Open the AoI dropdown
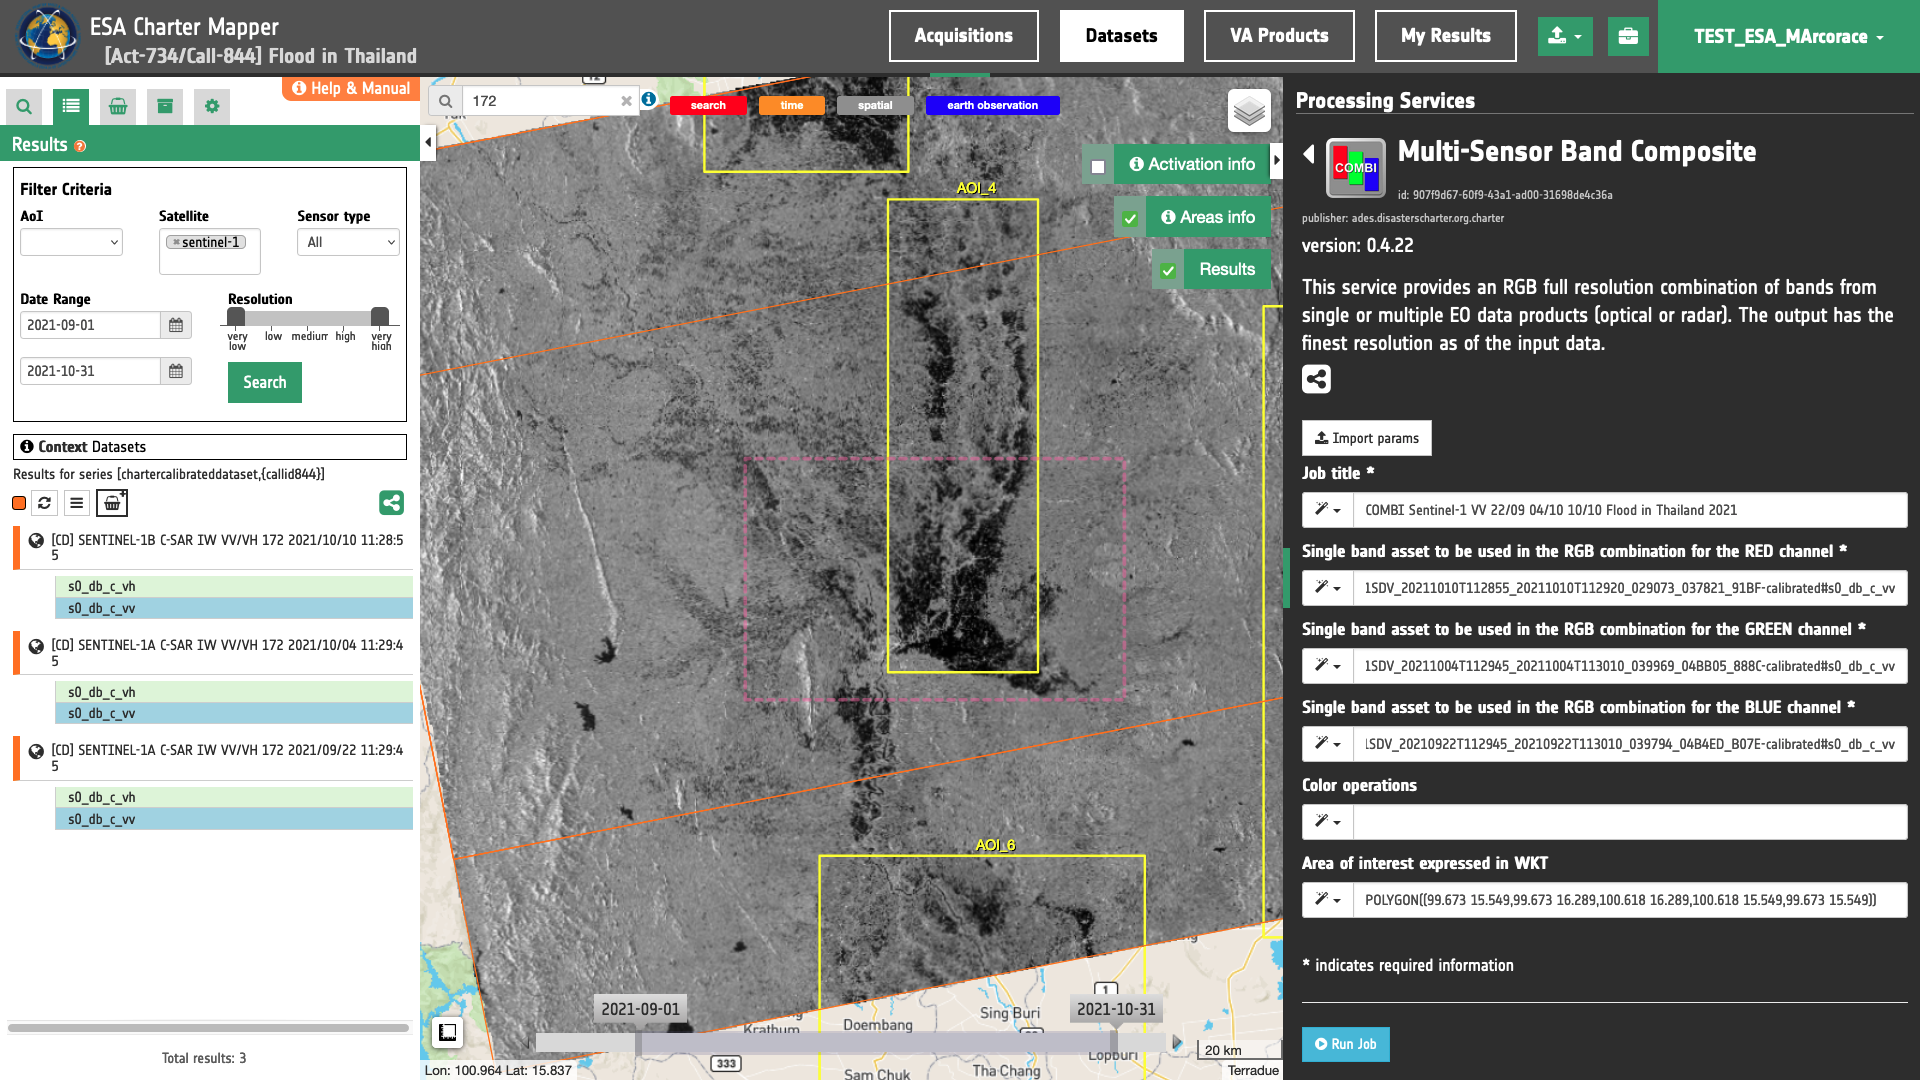Viewport: 1920px width, 1080px height. point(71,242)
